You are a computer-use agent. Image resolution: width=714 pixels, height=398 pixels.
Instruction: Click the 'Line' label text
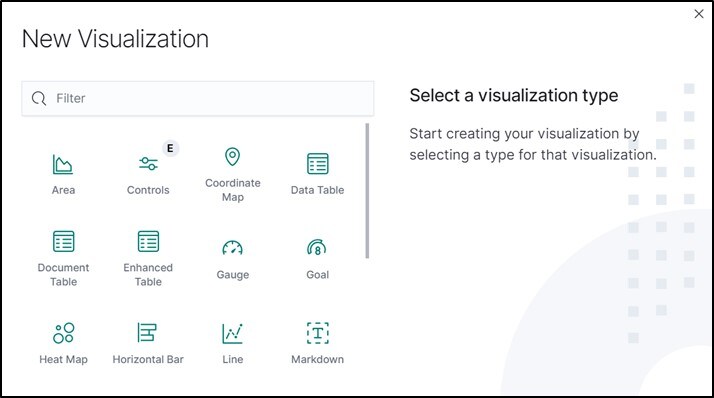233,359
